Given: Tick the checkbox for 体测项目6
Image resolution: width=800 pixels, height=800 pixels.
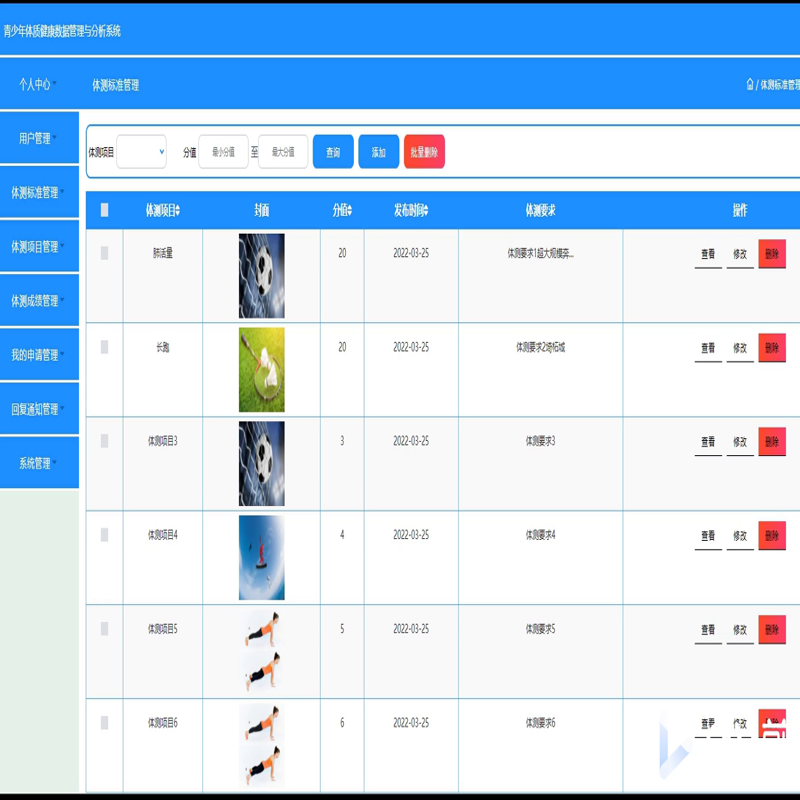Looking at the screenshot, I should [x=105, y=722].
